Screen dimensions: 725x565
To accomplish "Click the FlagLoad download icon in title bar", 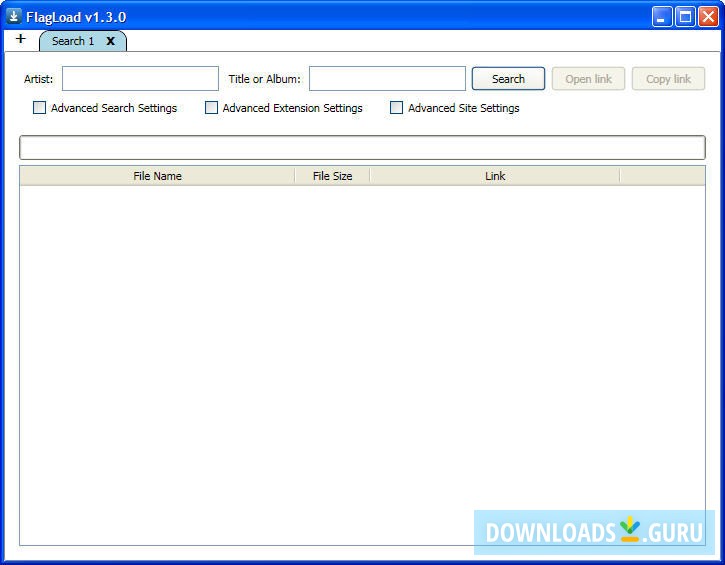I will pos(13,17).
